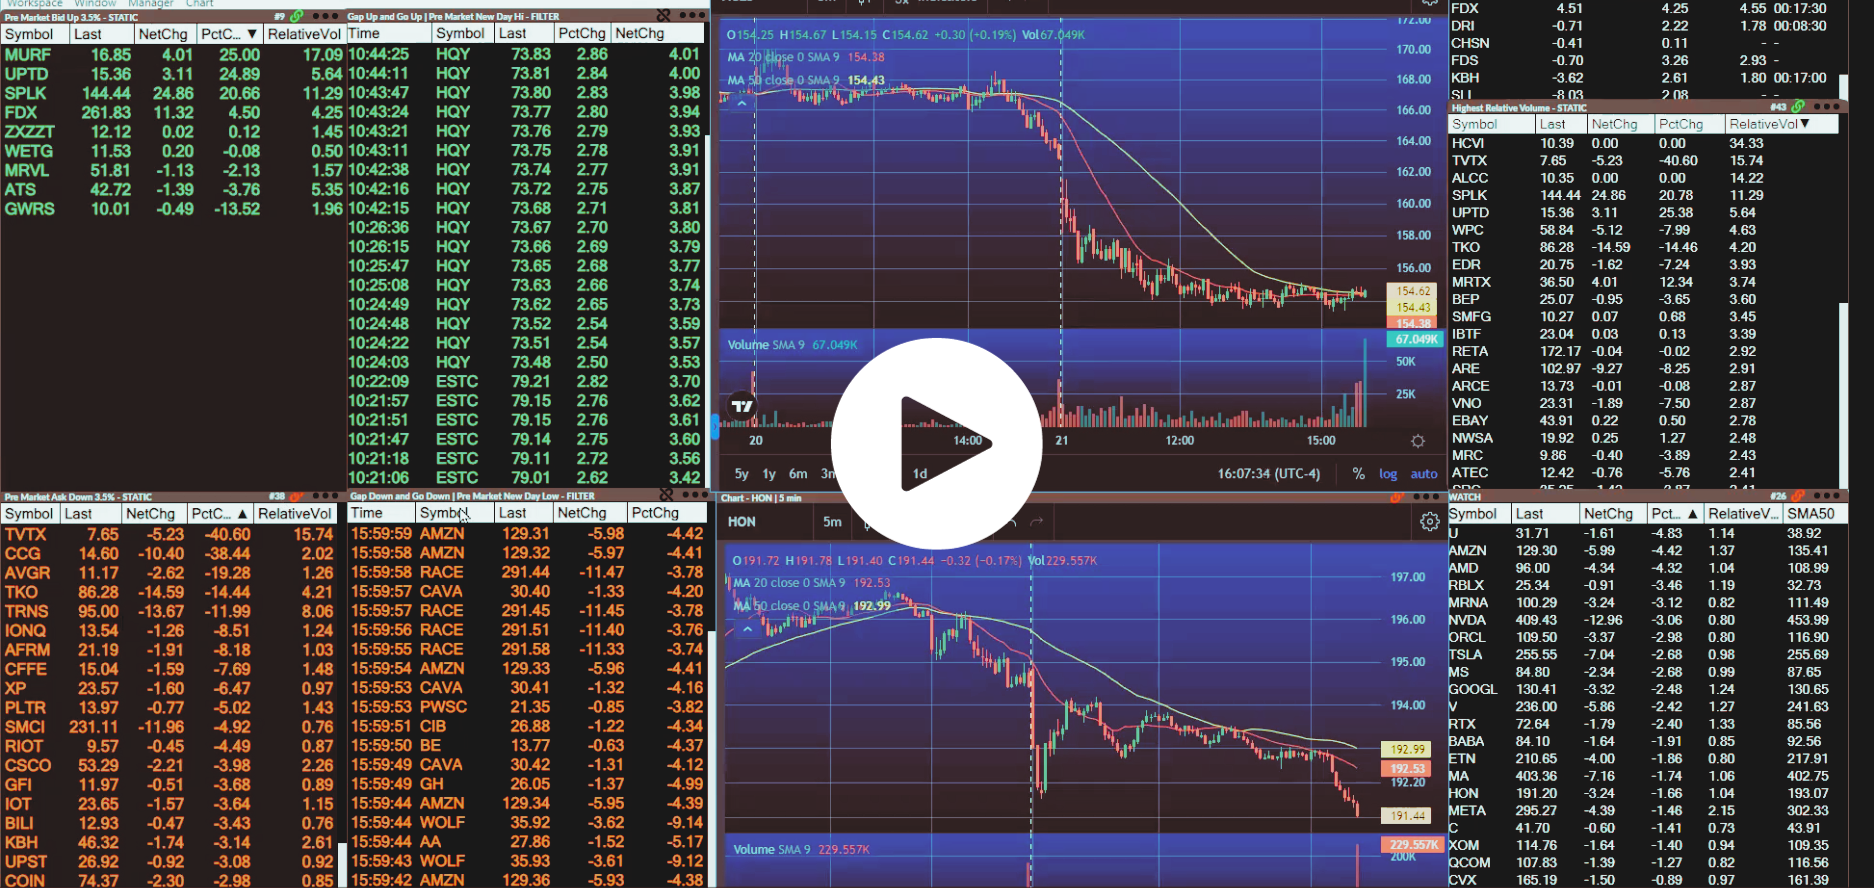Open three-dot menu of Gap Up and Go Up panel
This screenshot has height=888, width=1874.
click(692, 16)
